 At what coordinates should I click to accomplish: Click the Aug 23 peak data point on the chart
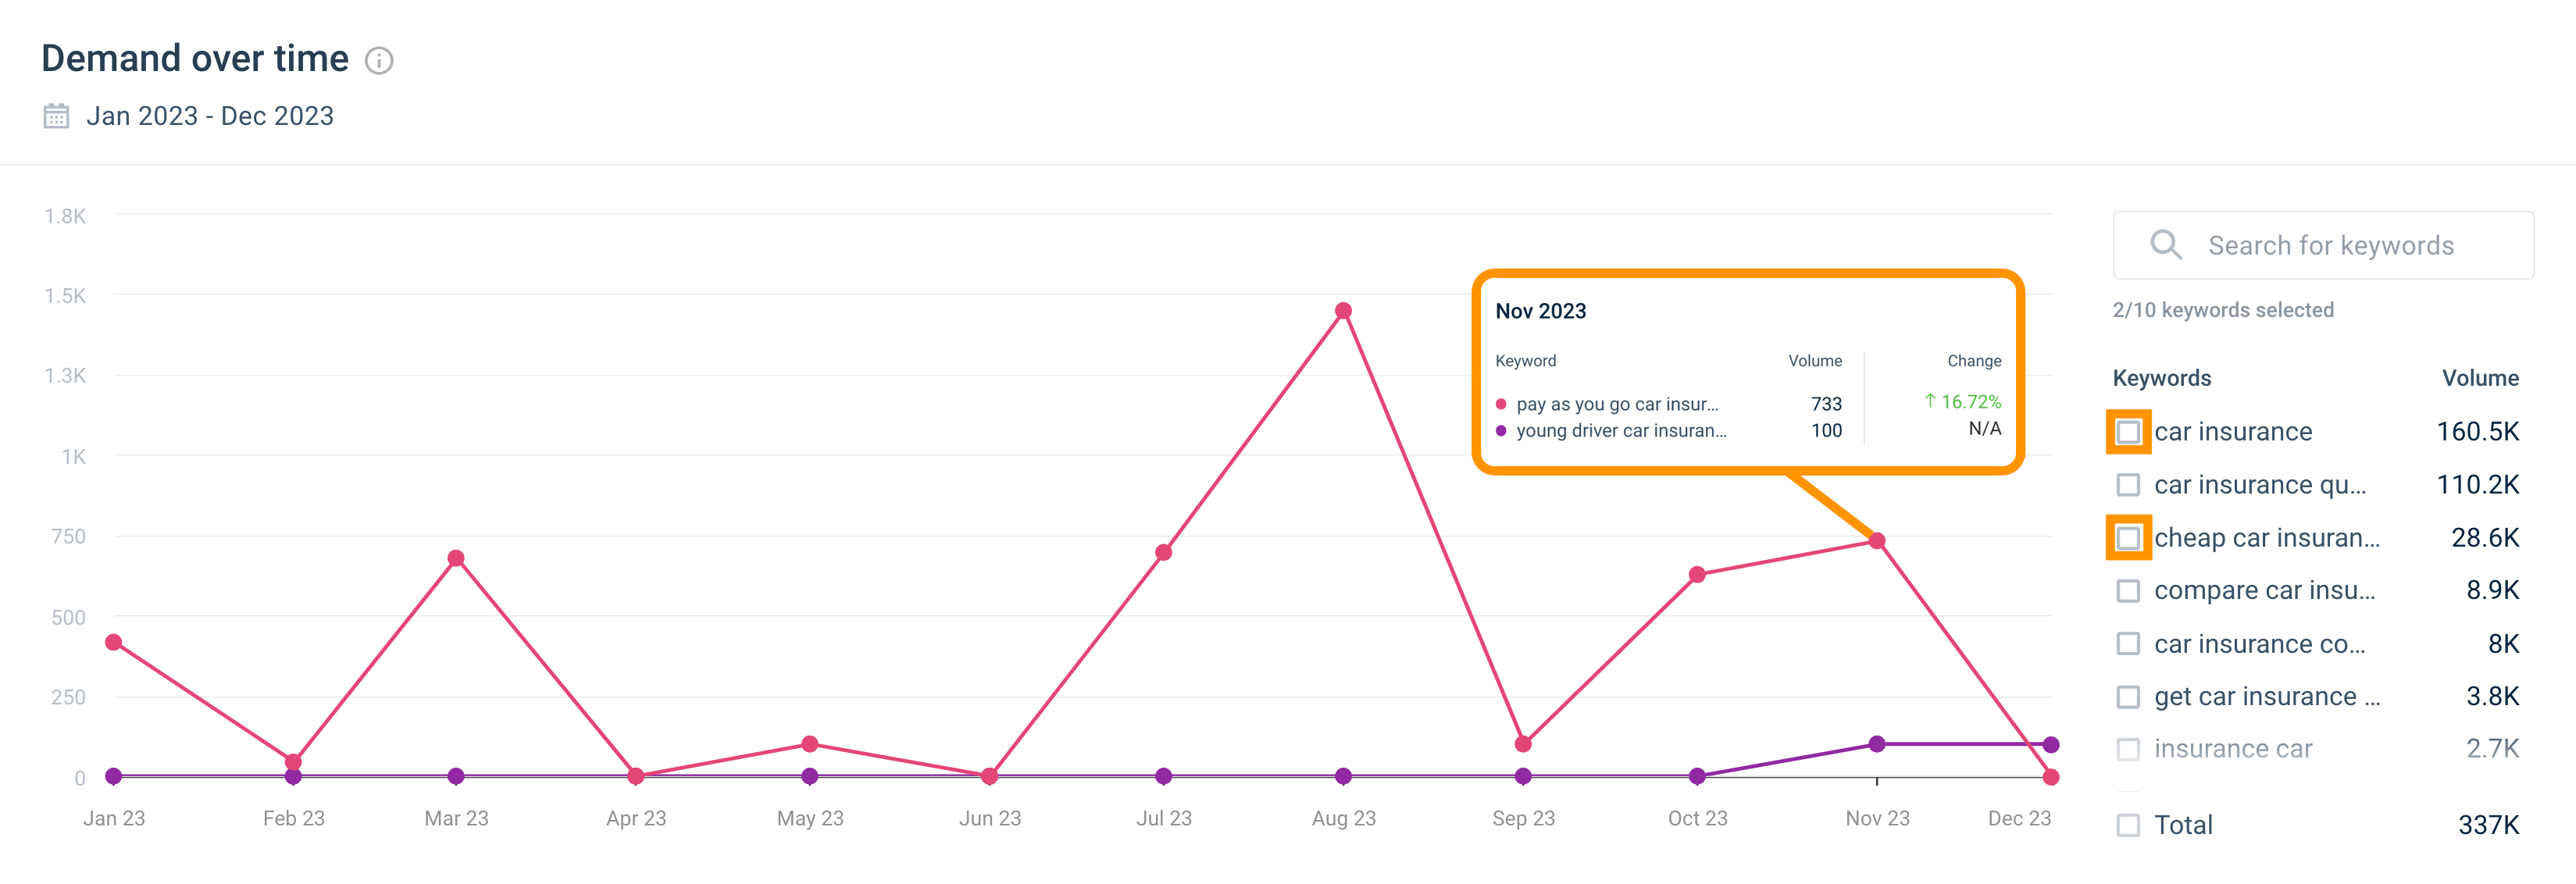coord(1344,311)
